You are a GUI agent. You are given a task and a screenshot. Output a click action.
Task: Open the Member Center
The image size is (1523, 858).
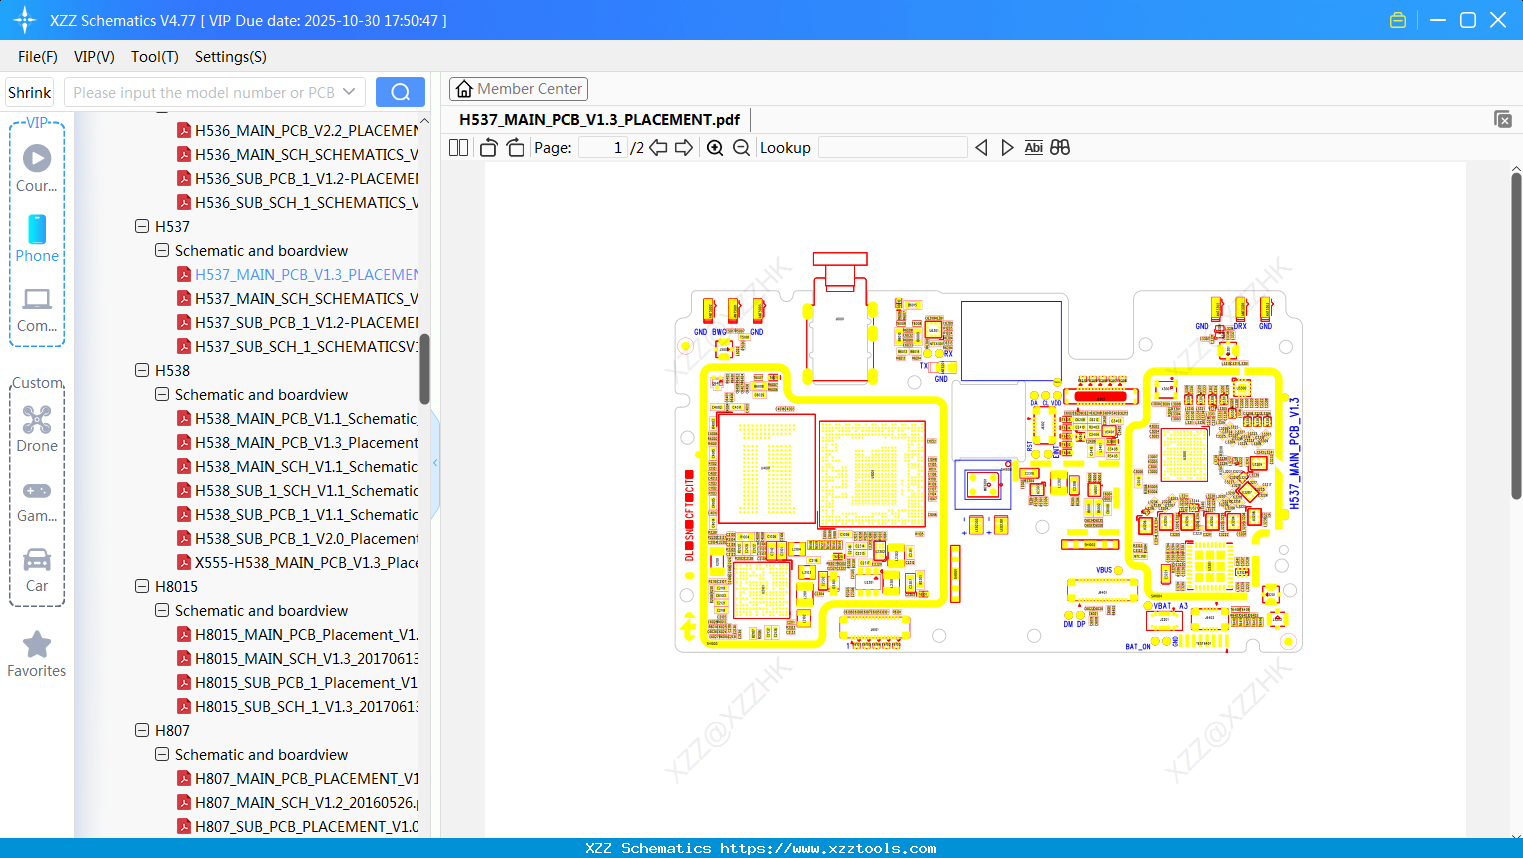(x=518, y=88)
